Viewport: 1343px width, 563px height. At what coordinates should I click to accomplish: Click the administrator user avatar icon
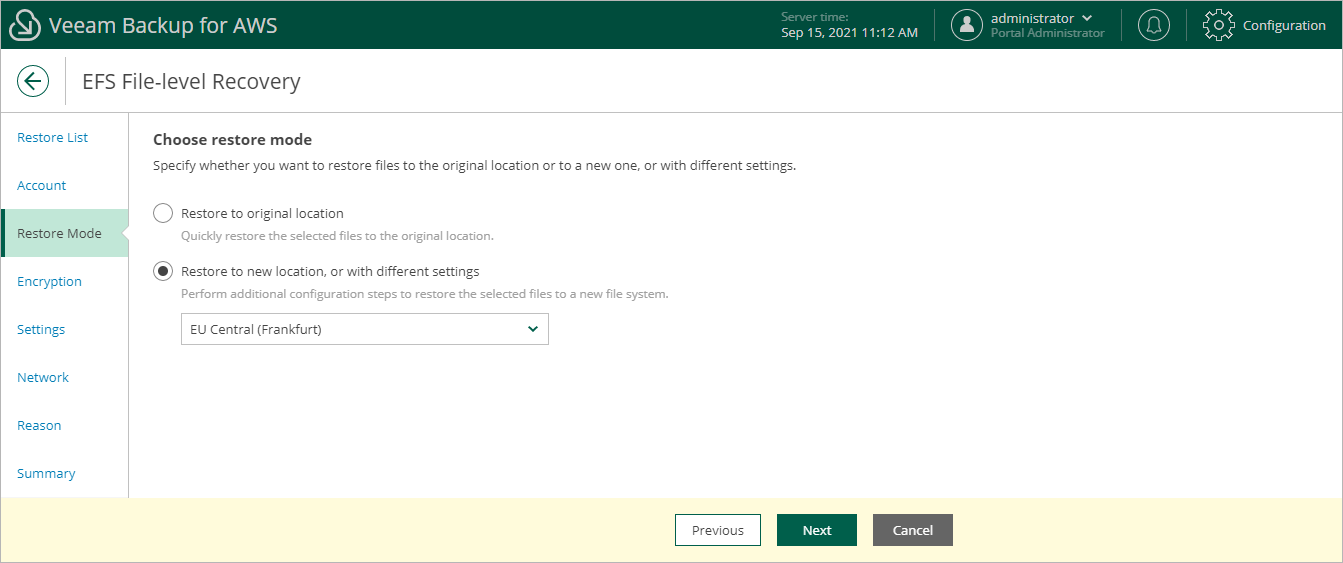[x=967, y=25]
